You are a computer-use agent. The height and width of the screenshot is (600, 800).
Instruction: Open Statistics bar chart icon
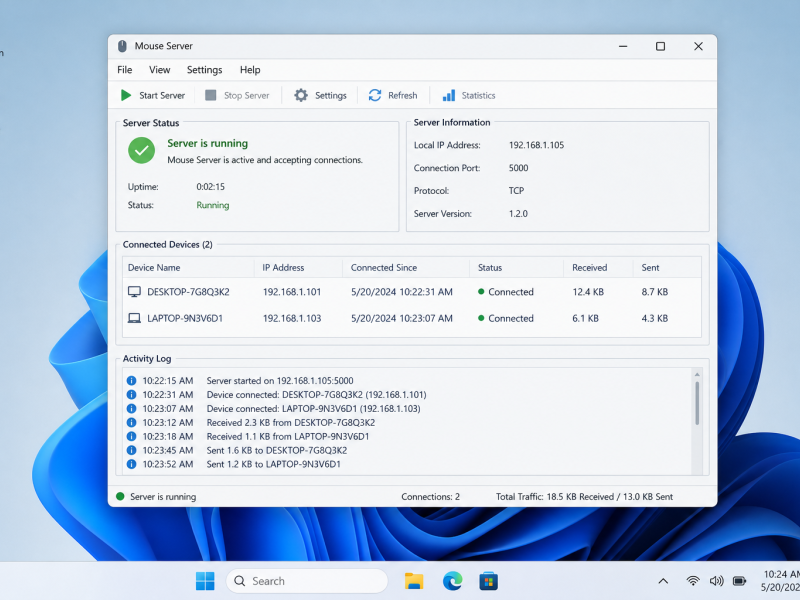448,95
